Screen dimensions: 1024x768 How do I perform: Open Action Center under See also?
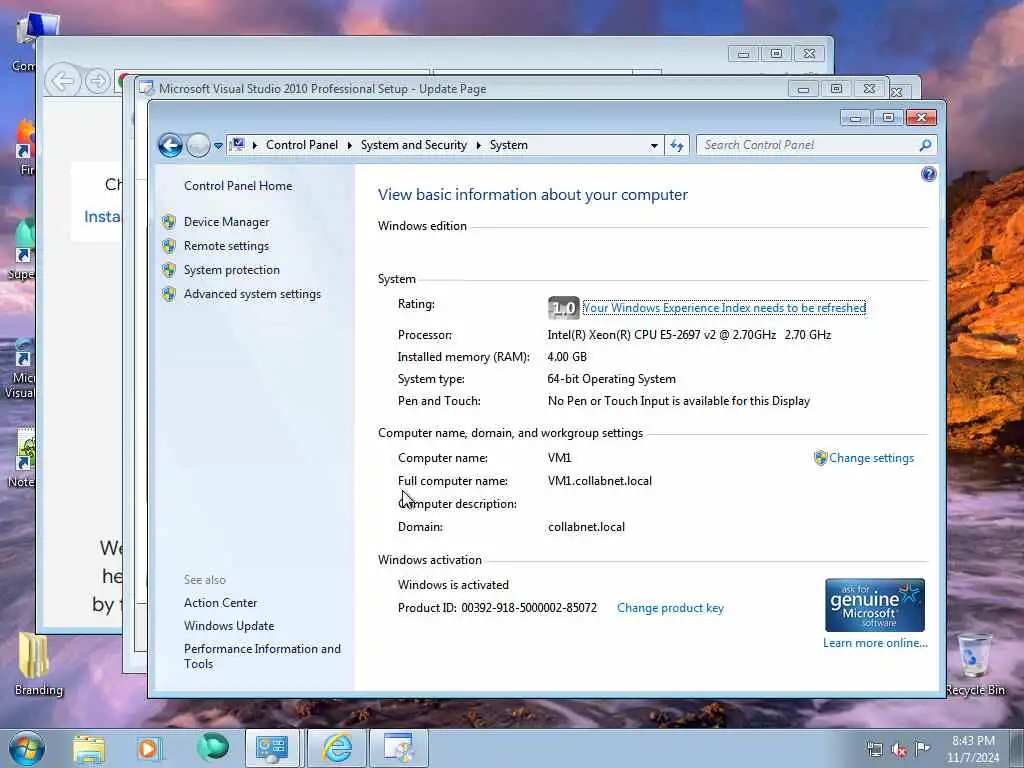coord(220,603)
